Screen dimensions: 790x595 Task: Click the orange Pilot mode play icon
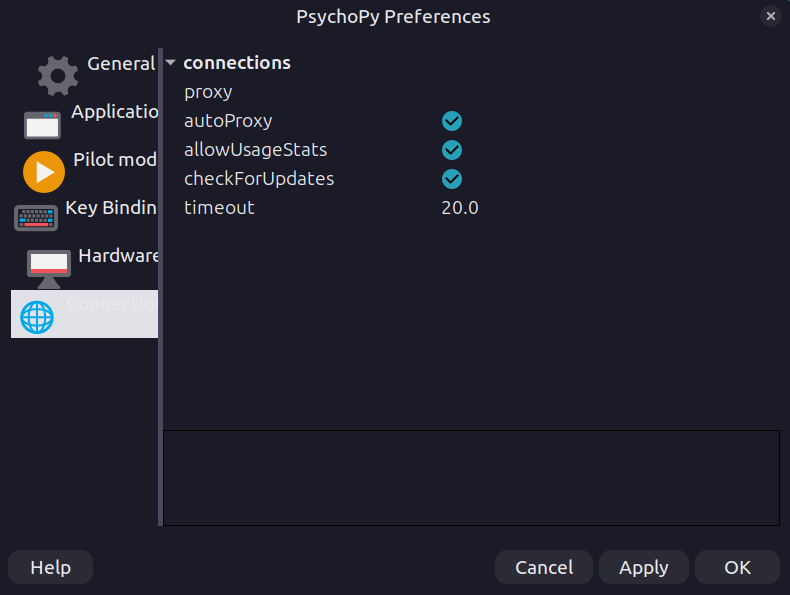point(44,172)
